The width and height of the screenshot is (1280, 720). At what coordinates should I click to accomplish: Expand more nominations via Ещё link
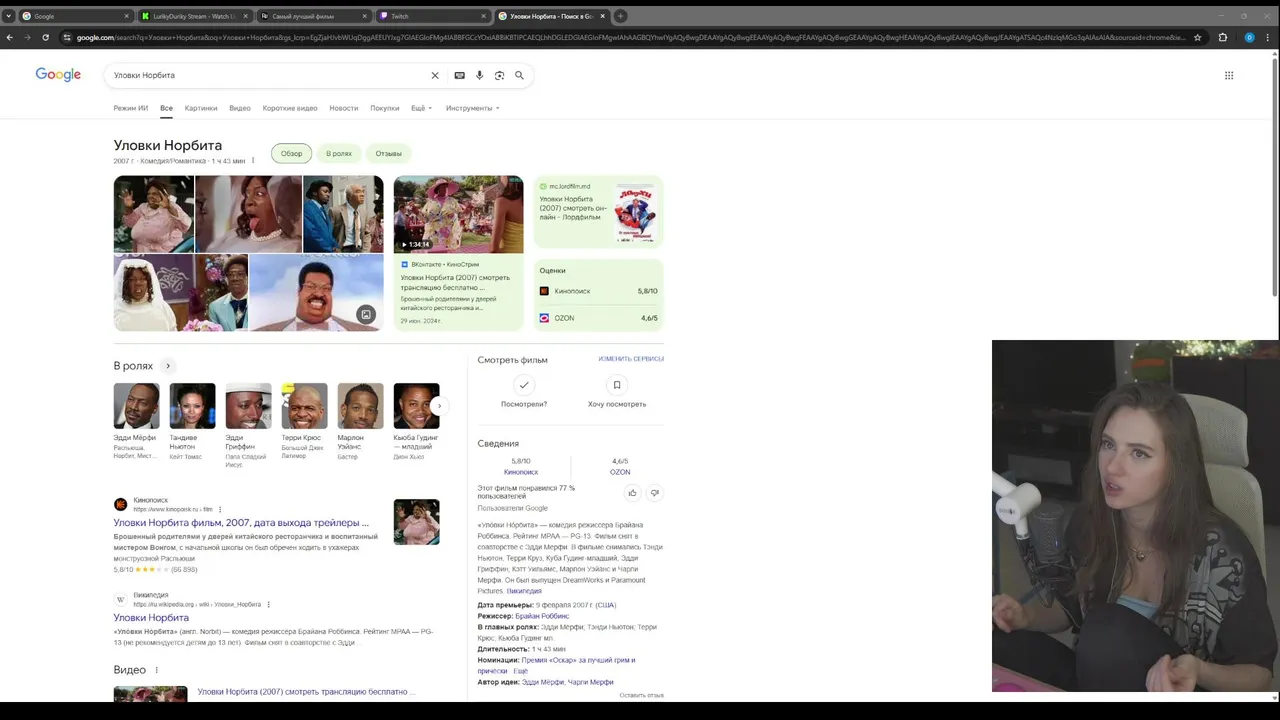[x=521, y=671]
